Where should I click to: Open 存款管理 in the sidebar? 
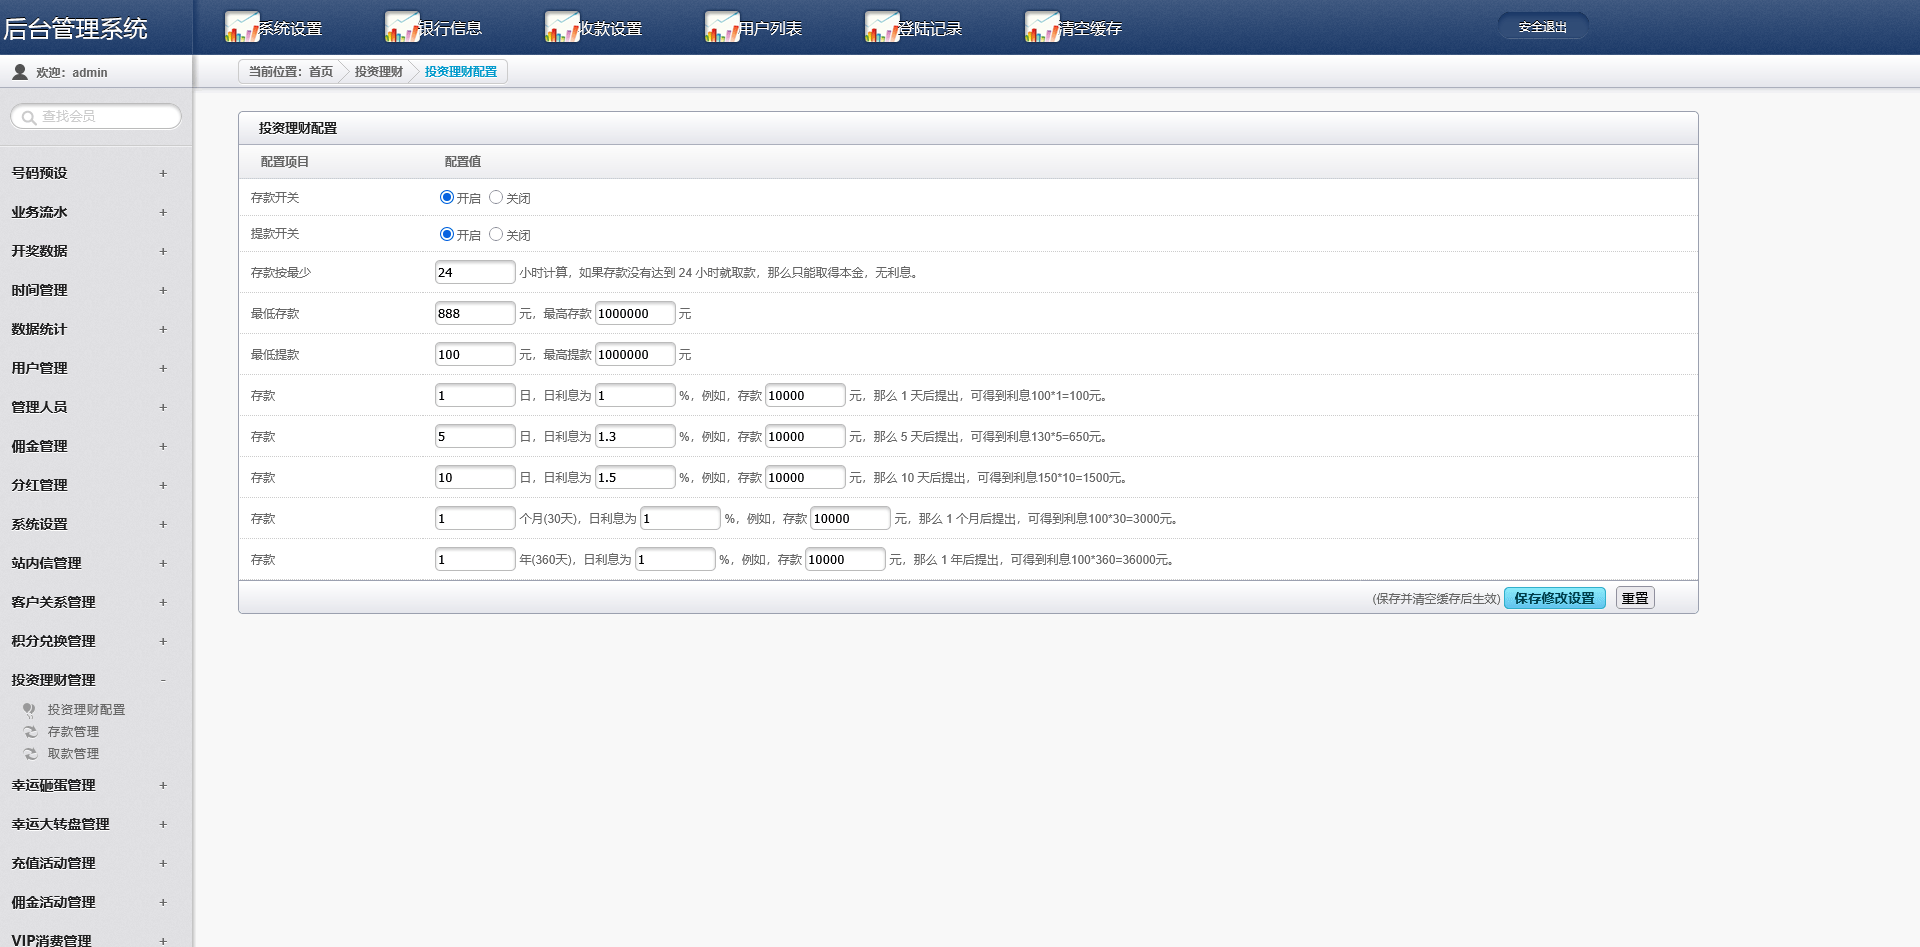73,732
